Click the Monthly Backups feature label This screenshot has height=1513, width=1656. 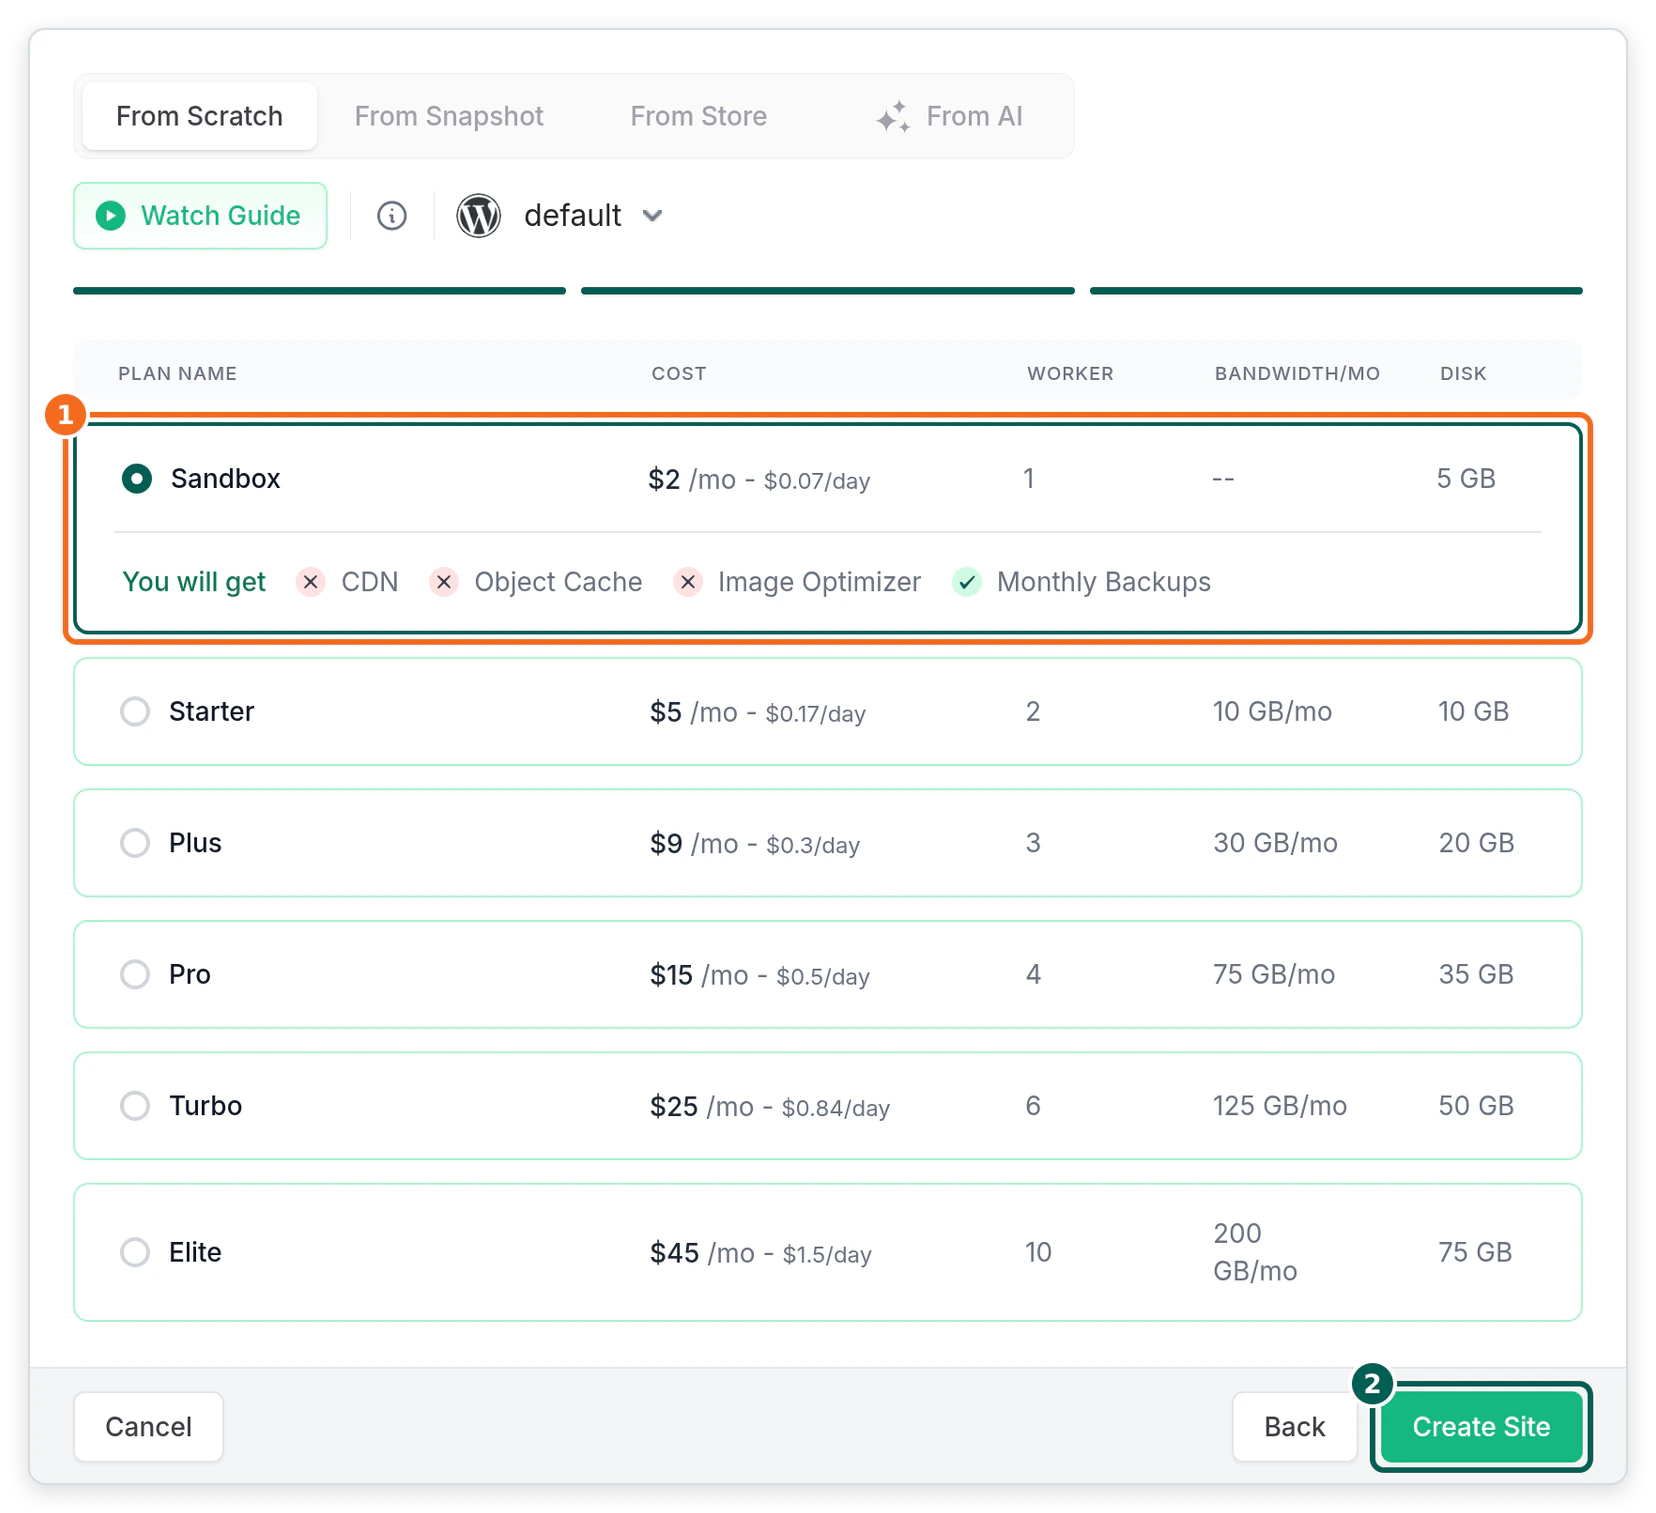click(1104, 582)
